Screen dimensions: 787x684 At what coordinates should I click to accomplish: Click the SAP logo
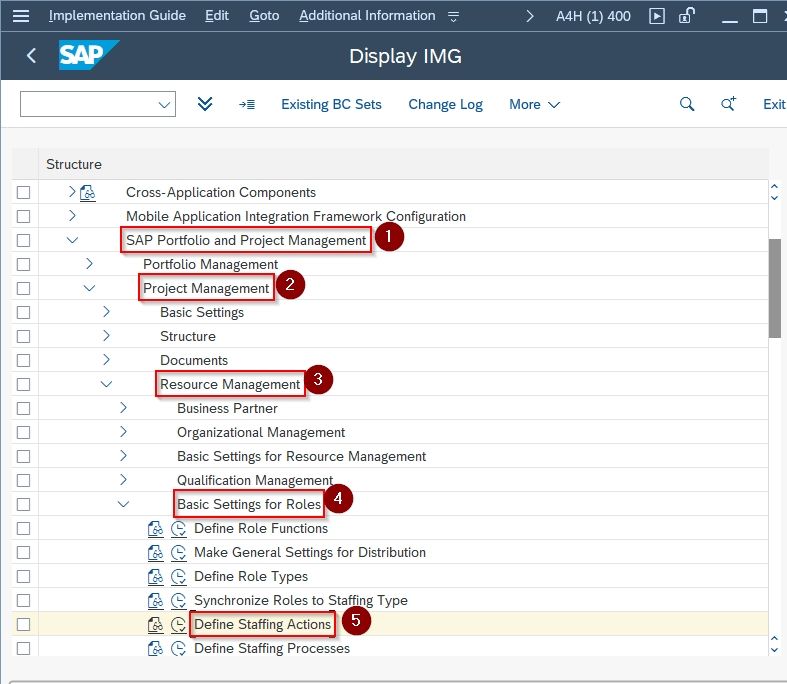tap(88, 55)
